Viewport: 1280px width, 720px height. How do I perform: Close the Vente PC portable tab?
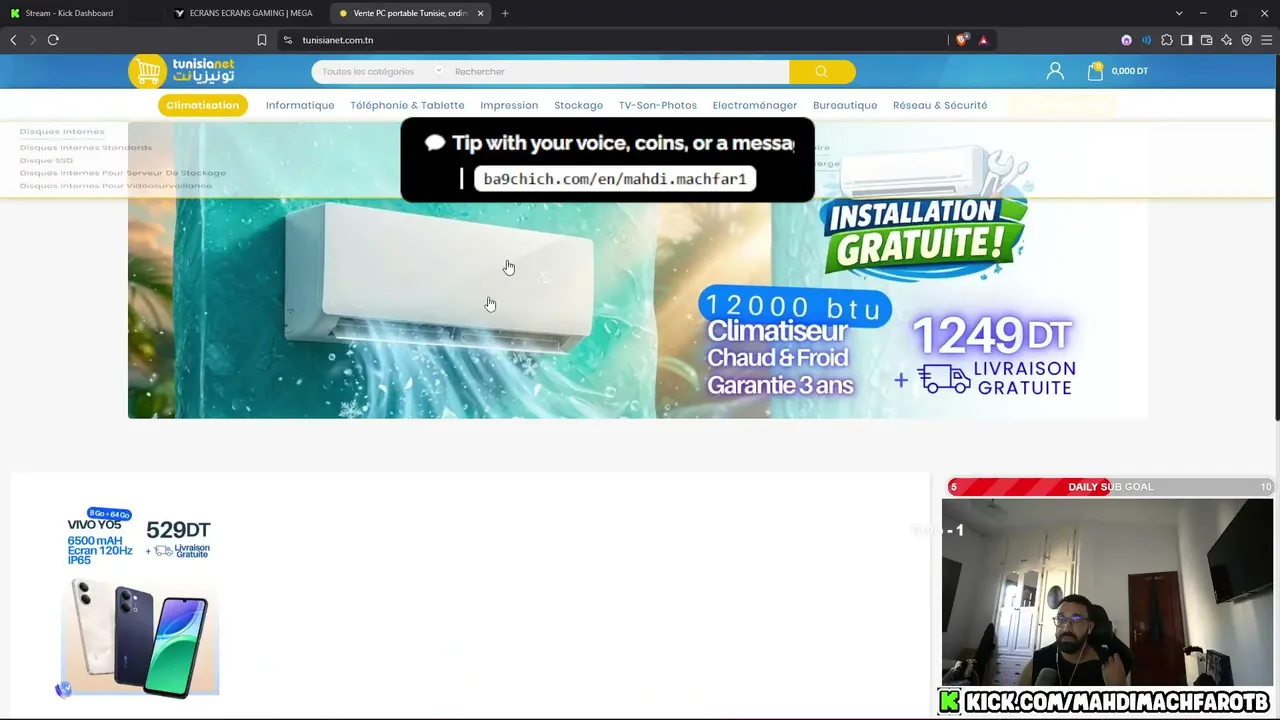tap(480, 13)
